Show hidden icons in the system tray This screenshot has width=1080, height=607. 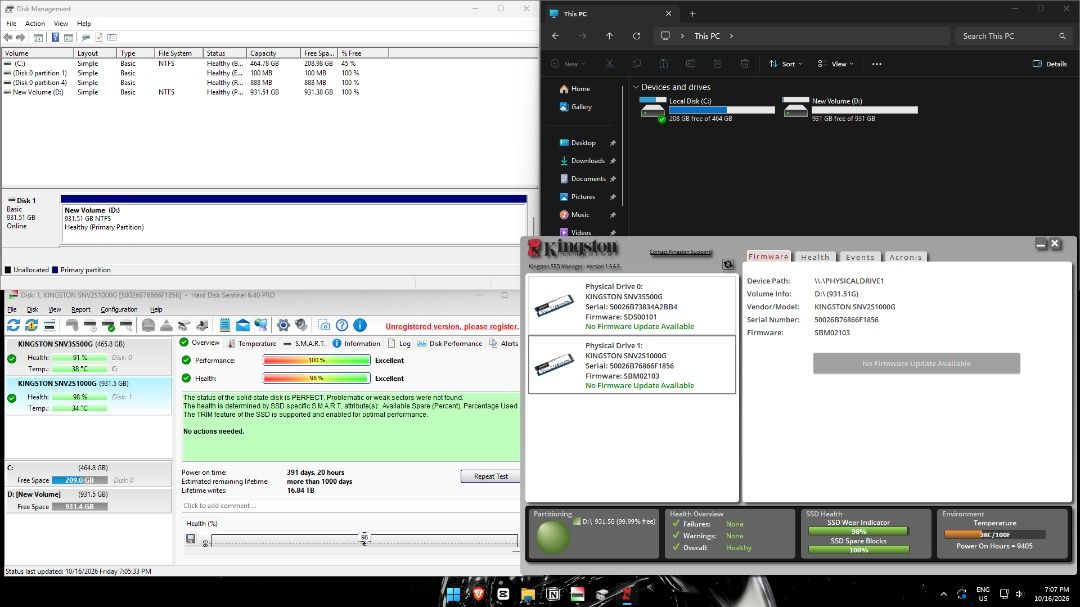944,594
